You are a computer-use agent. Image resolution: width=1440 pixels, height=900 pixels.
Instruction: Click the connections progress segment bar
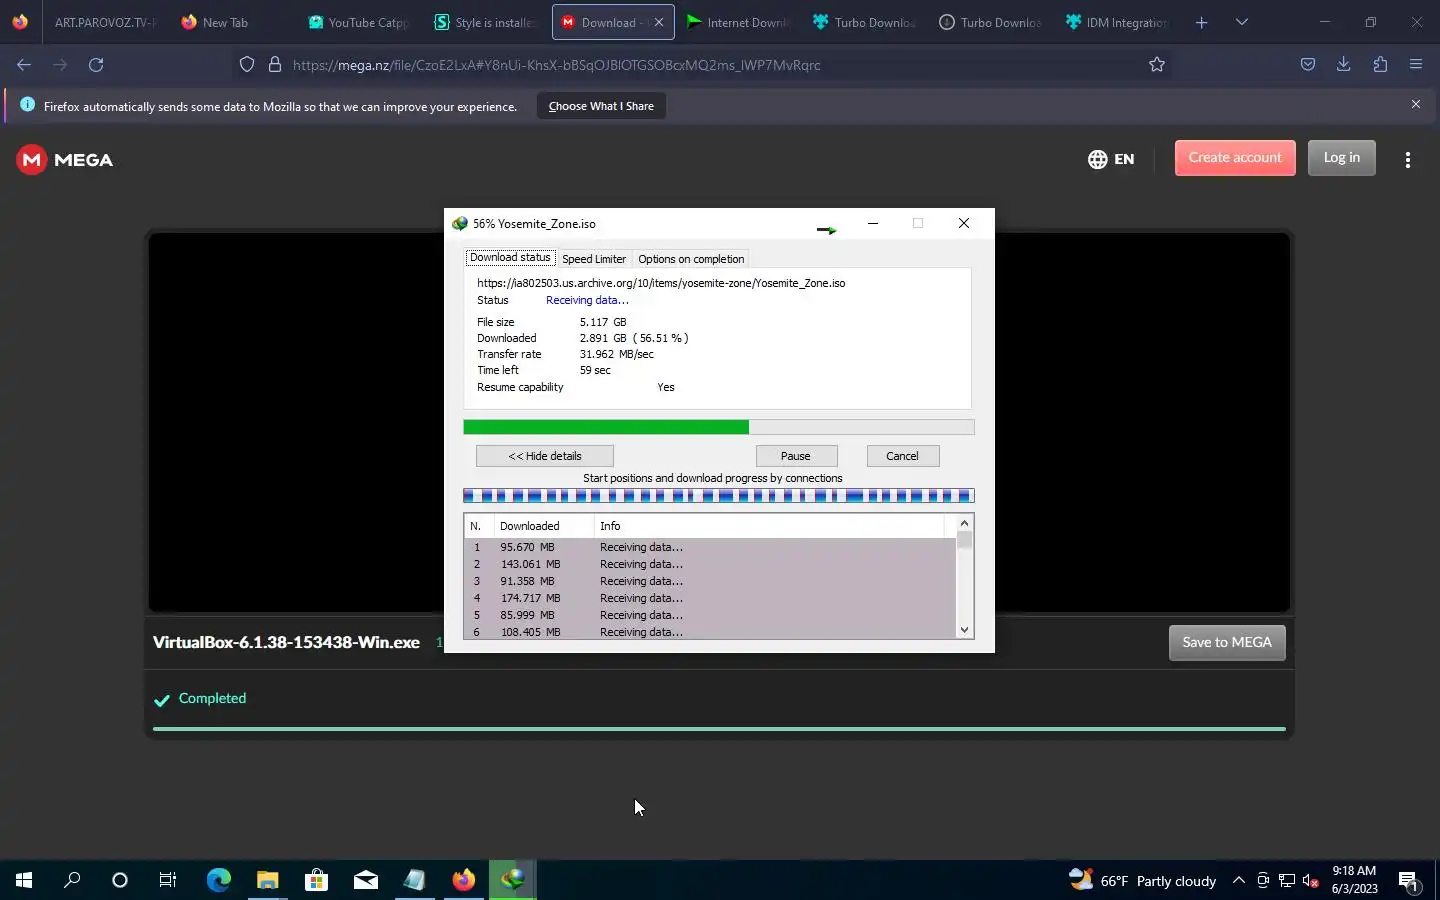click(718, 496)
